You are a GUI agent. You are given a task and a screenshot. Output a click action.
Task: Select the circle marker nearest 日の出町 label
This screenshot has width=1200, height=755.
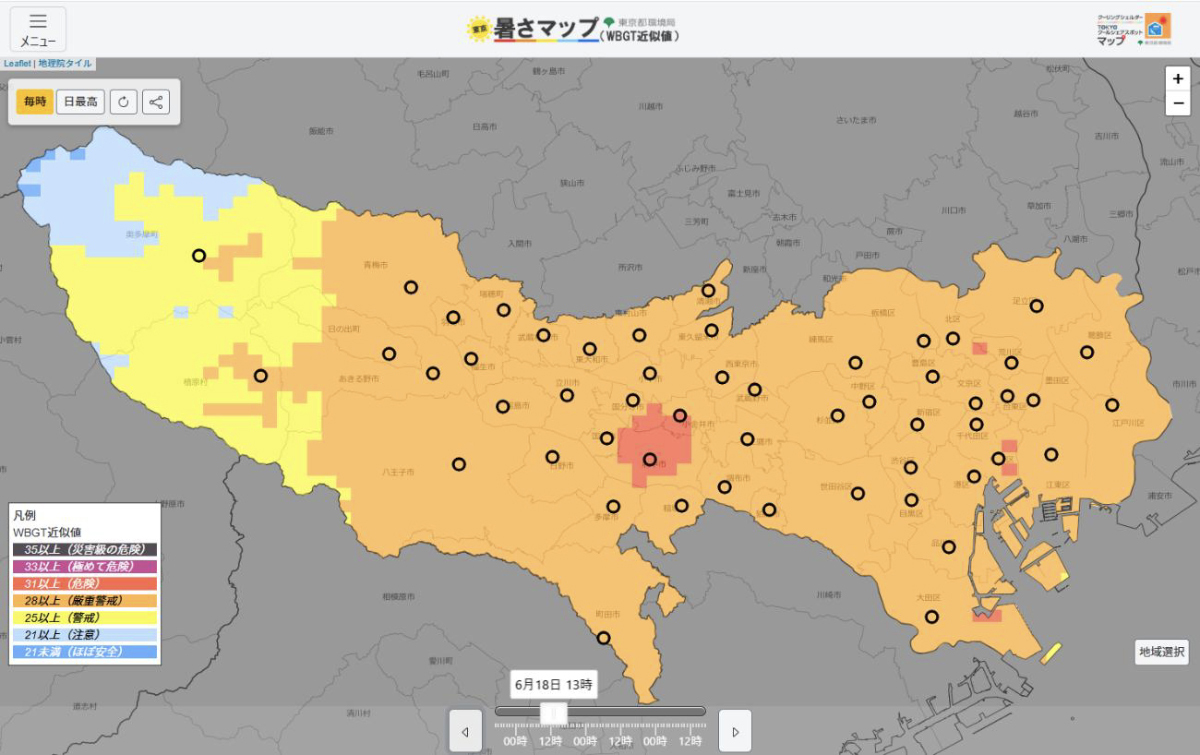pyautogui.click(x=389, y=353)
